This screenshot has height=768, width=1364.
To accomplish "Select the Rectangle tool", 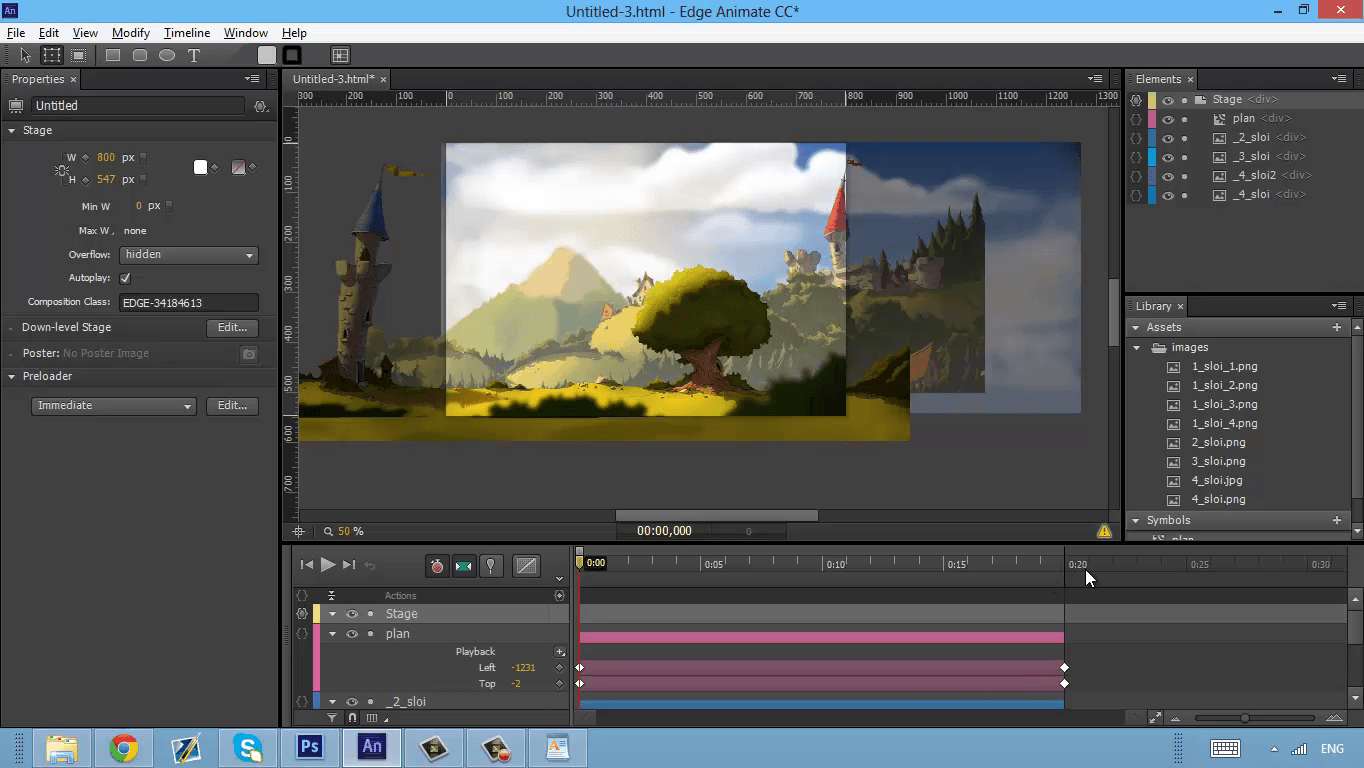I will 113,56.
